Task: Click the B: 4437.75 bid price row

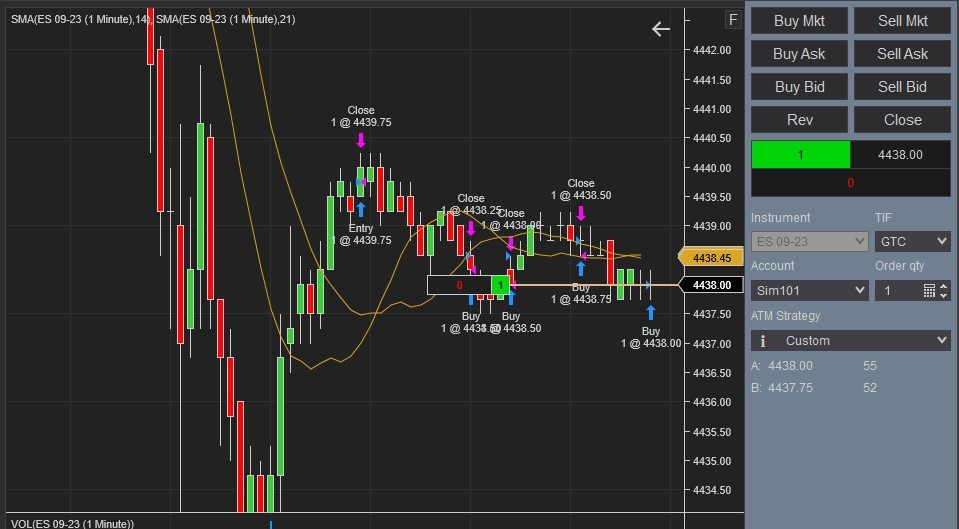Action: [x=814, y=388]
